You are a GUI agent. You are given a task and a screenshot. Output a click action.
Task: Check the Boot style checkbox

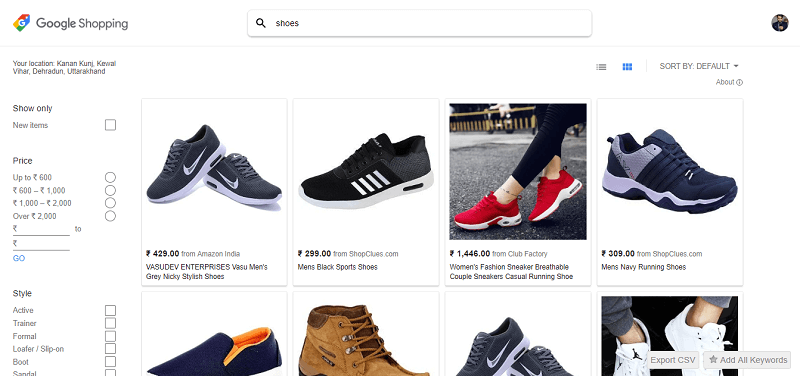[x=110, y=361]
